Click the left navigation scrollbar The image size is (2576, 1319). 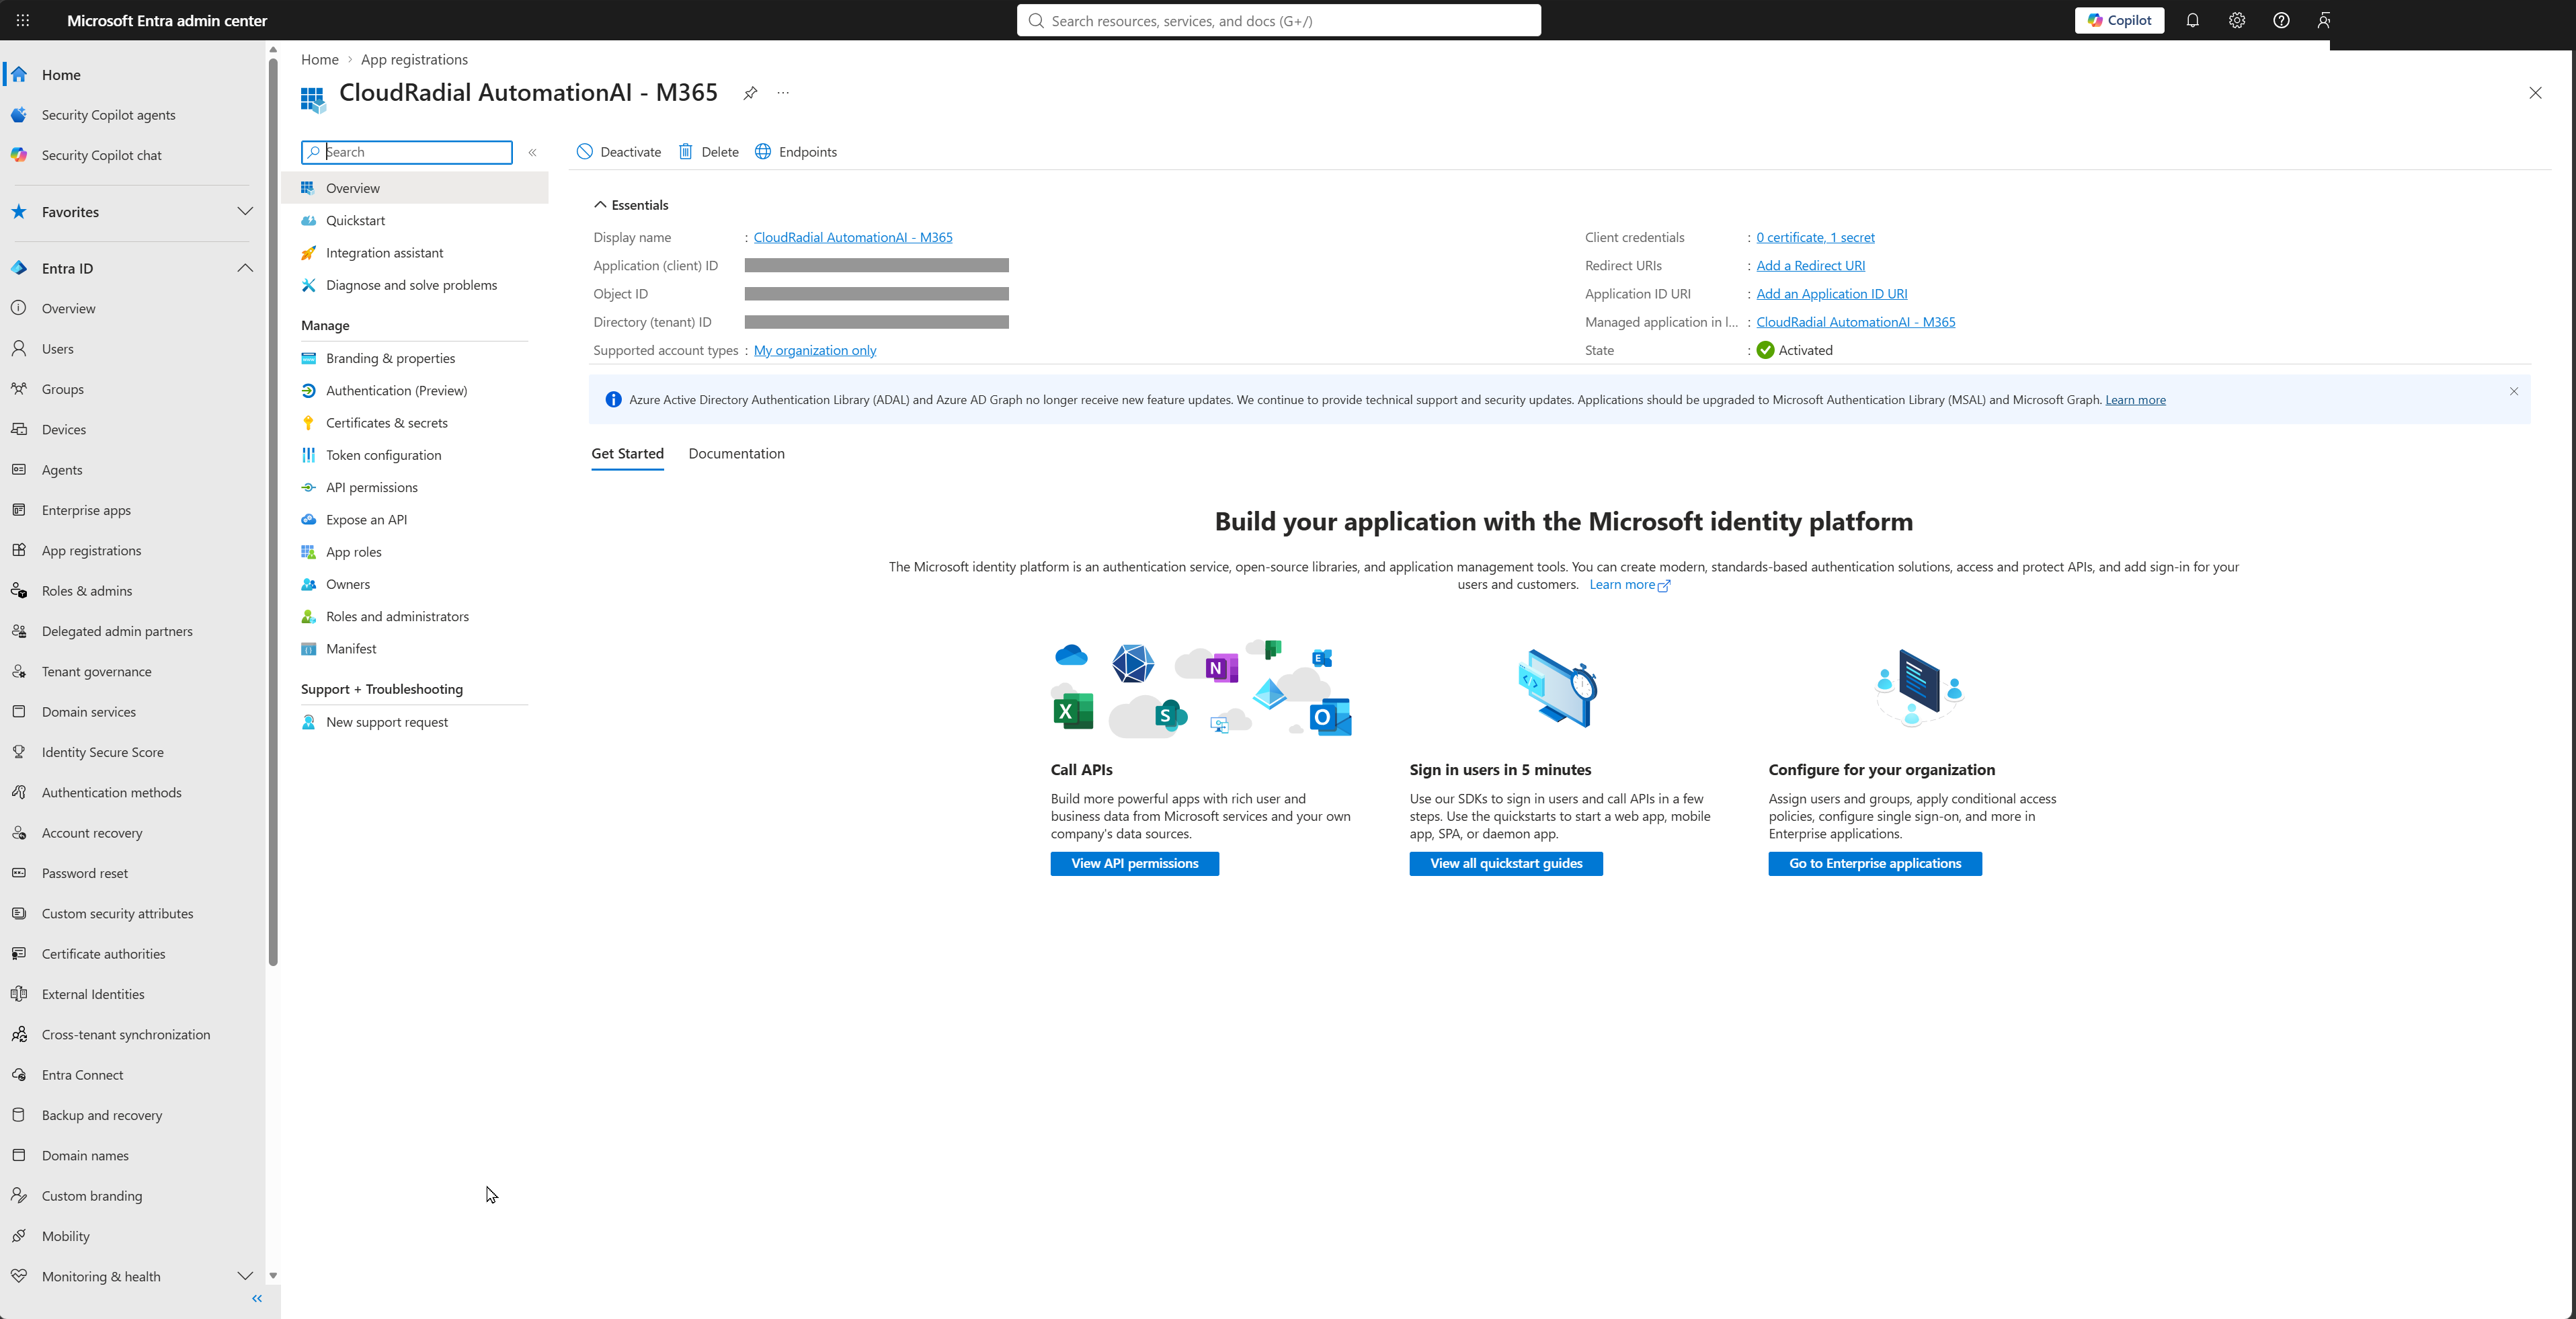[273, 512]
